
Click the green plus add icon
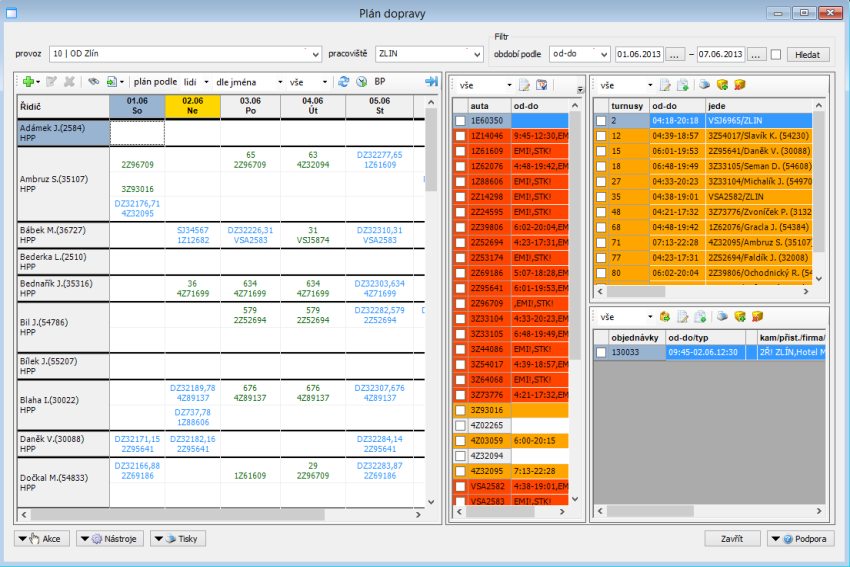[x=27, y=82]
